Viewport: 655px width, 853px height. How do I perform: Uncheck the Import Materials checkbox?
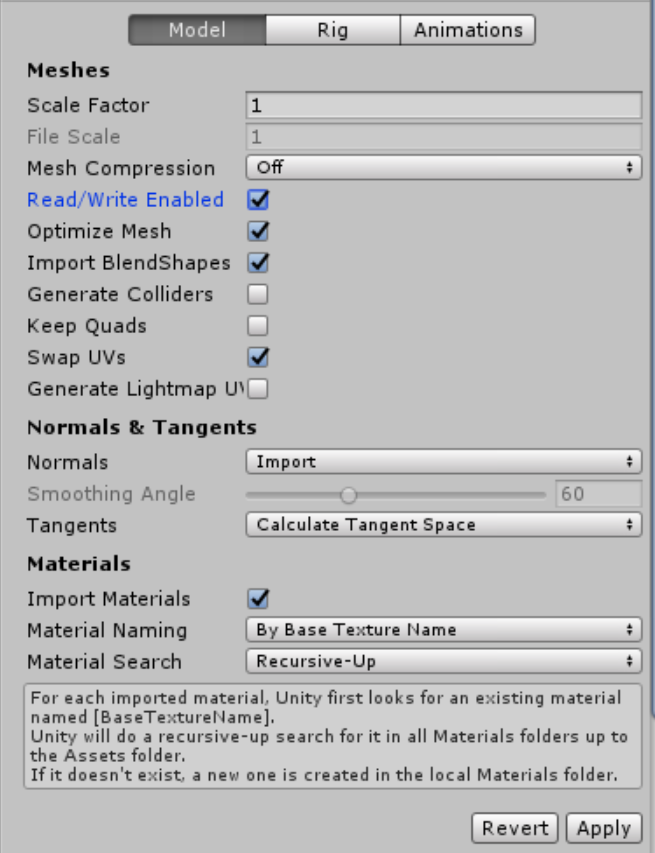(x=258, y=599)
